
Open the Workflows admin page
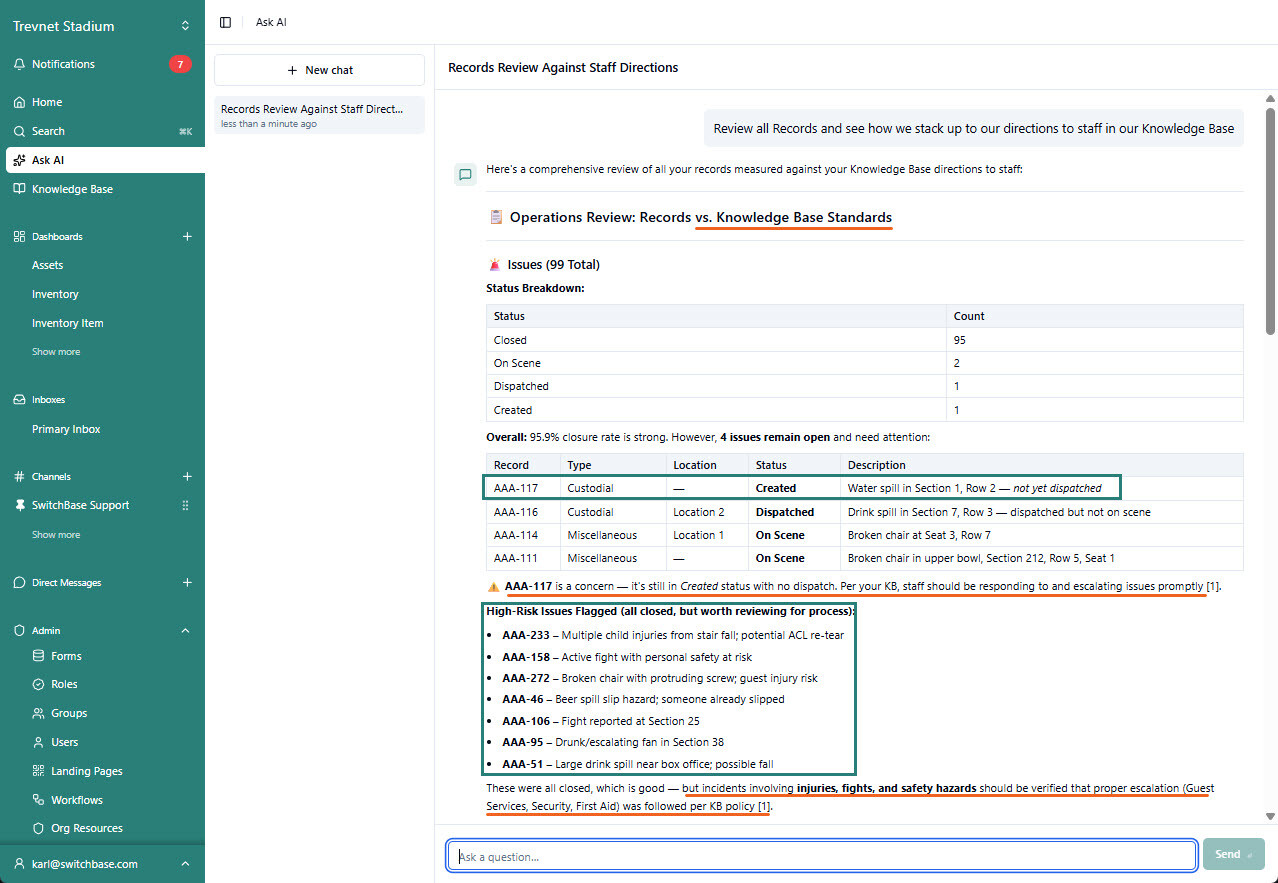(77, 800)
